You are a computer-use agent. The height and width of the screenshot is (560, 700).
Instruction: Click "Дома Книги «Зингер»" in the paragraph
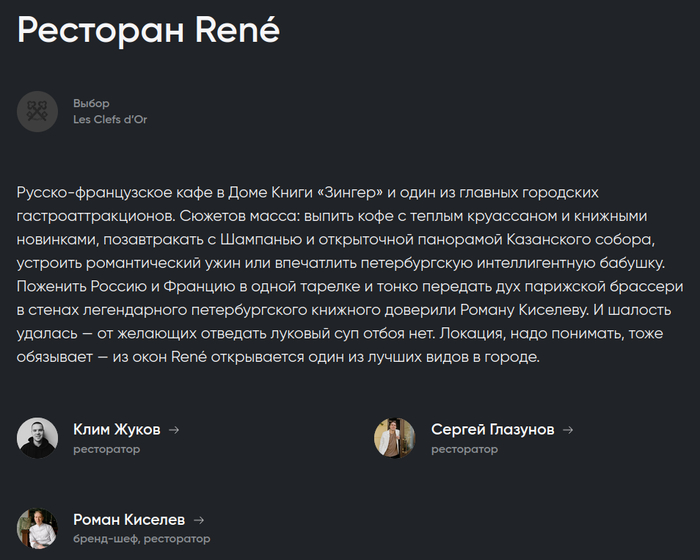[306, 192]
